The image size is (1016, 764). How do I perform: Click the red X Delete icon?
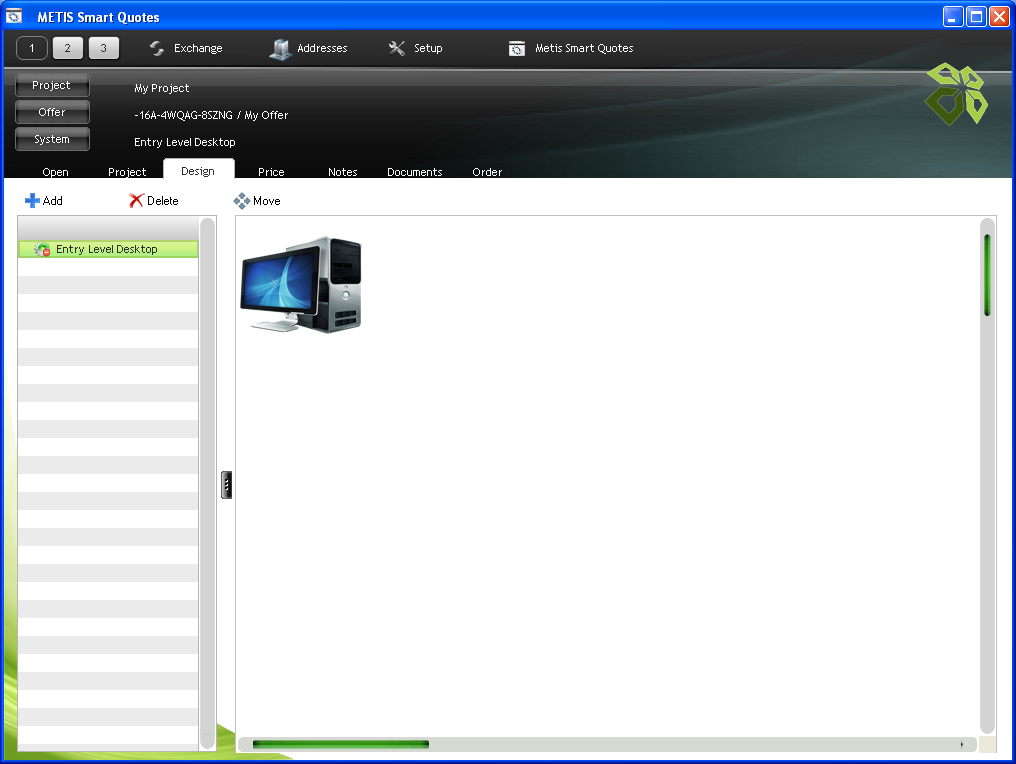(x=136, y=201)
